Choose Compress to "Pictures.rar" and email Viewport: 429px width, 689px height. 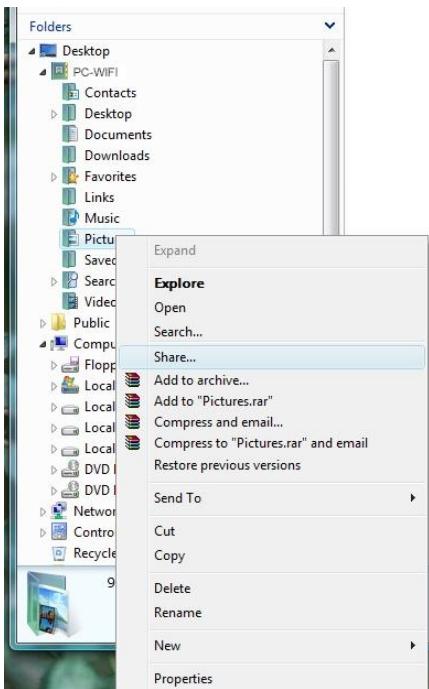[273, 443]
